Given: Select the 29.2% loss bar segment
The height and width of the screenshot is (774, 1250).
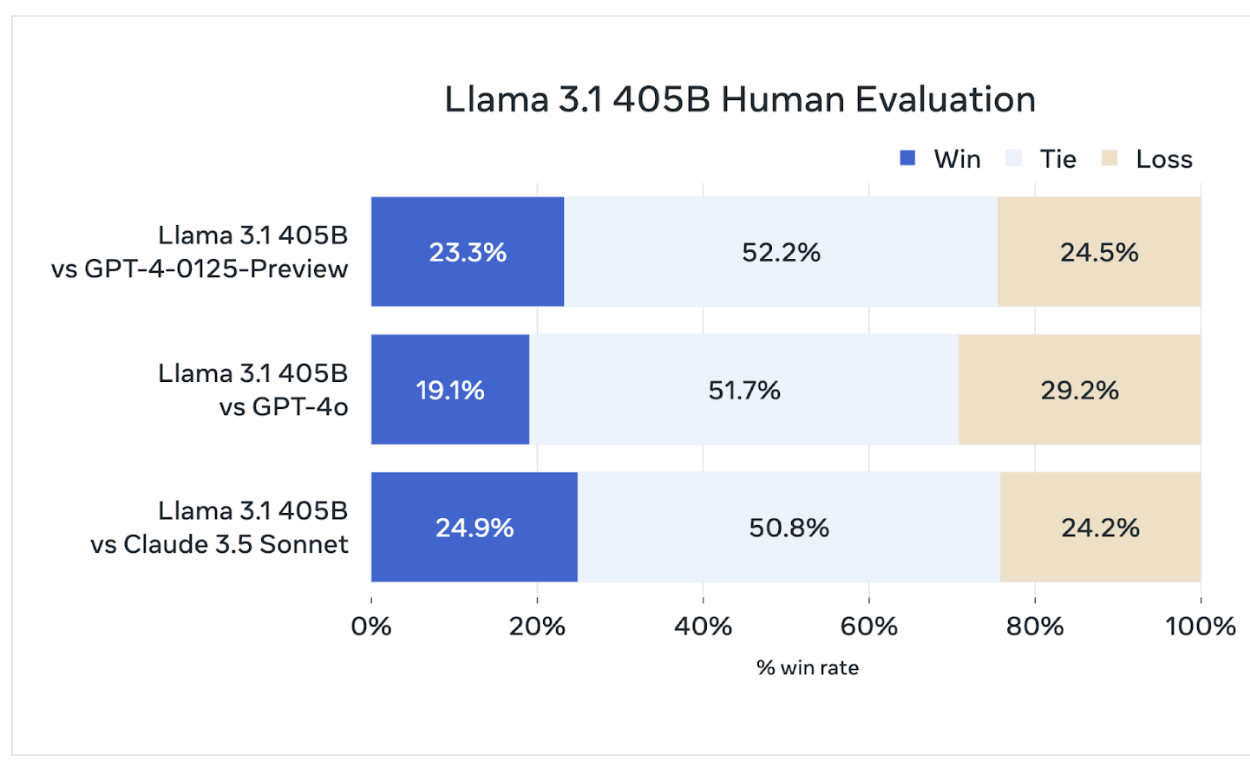Looking at the screenshot, I should tap(1080, 390).
